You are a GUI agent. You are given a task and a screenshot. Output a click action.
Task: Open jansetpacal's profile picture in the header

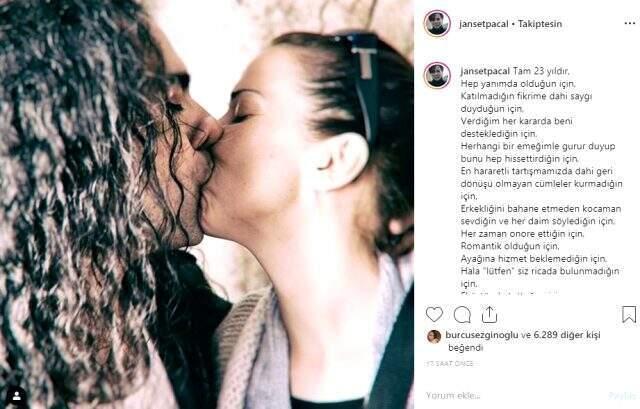tap(437, 23)
